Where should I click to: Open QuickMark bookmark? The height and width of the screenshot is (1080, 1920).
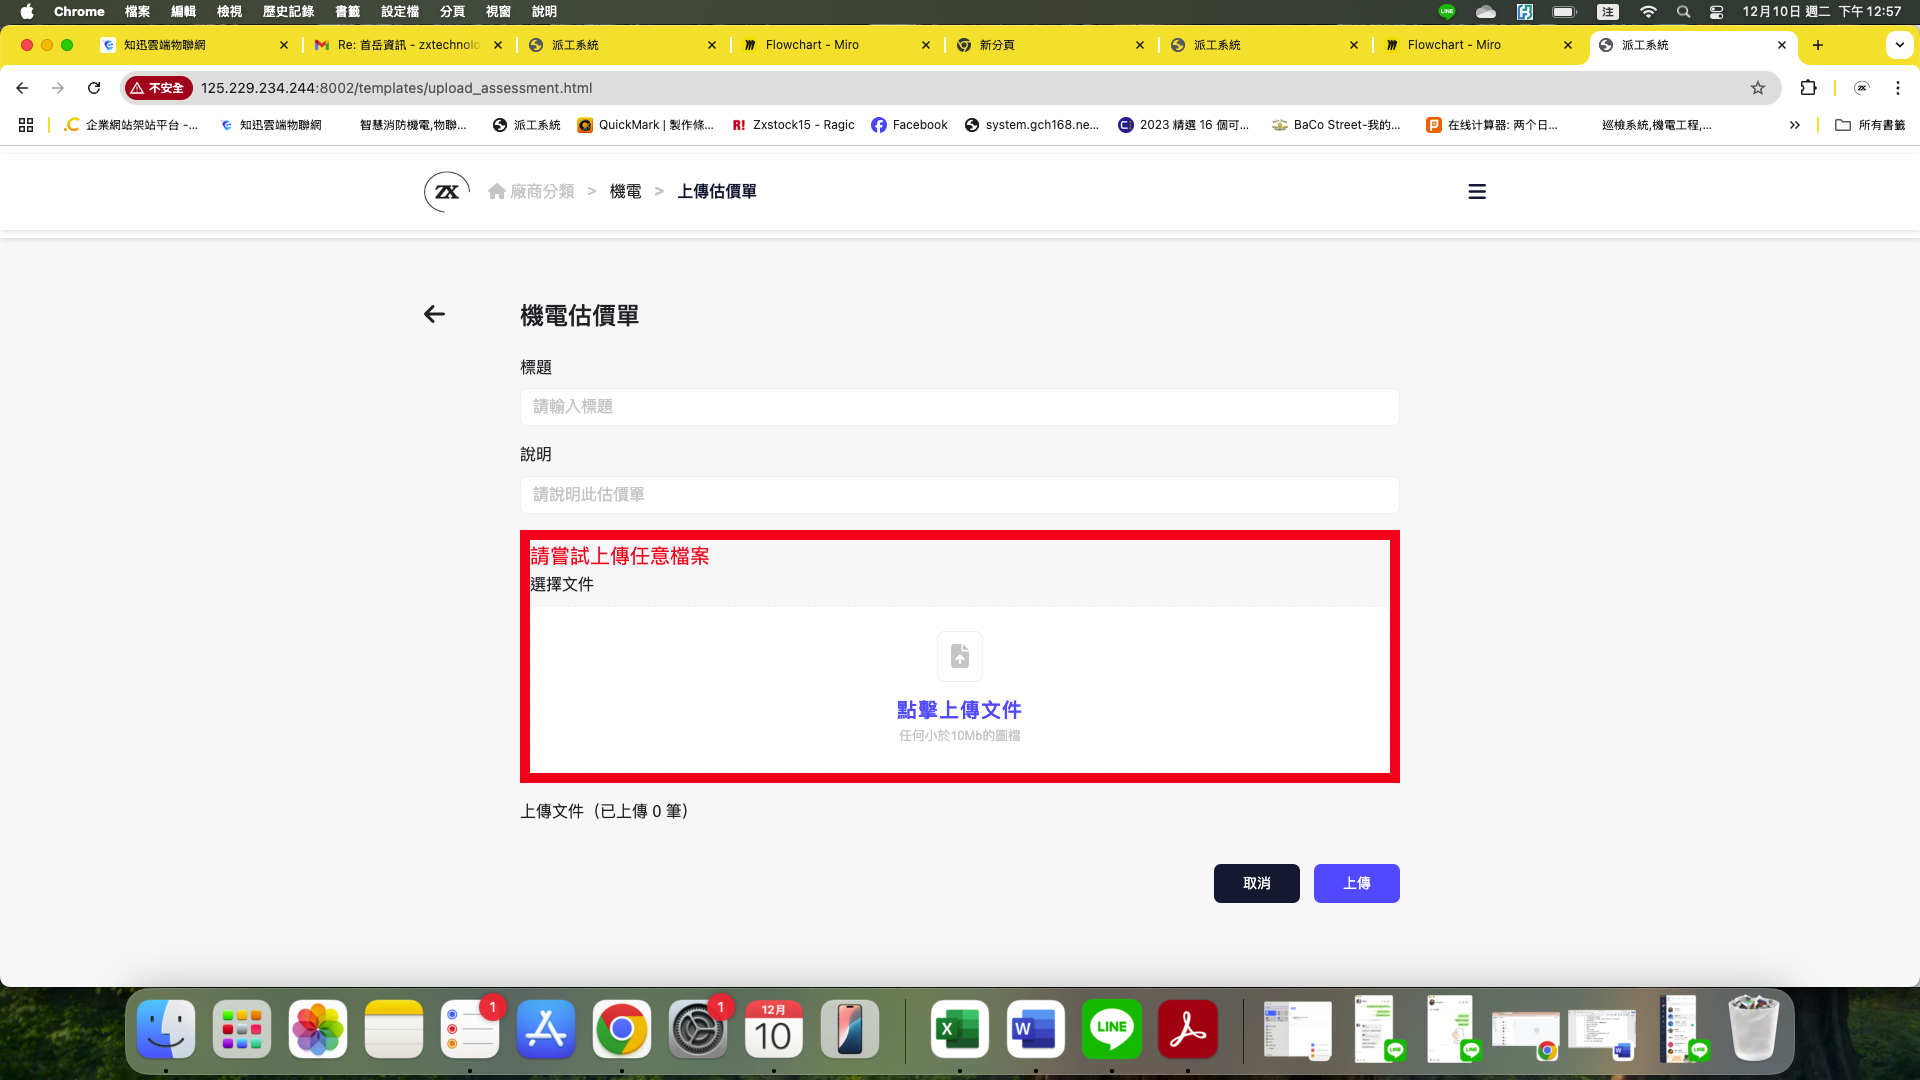click(646, 125)
